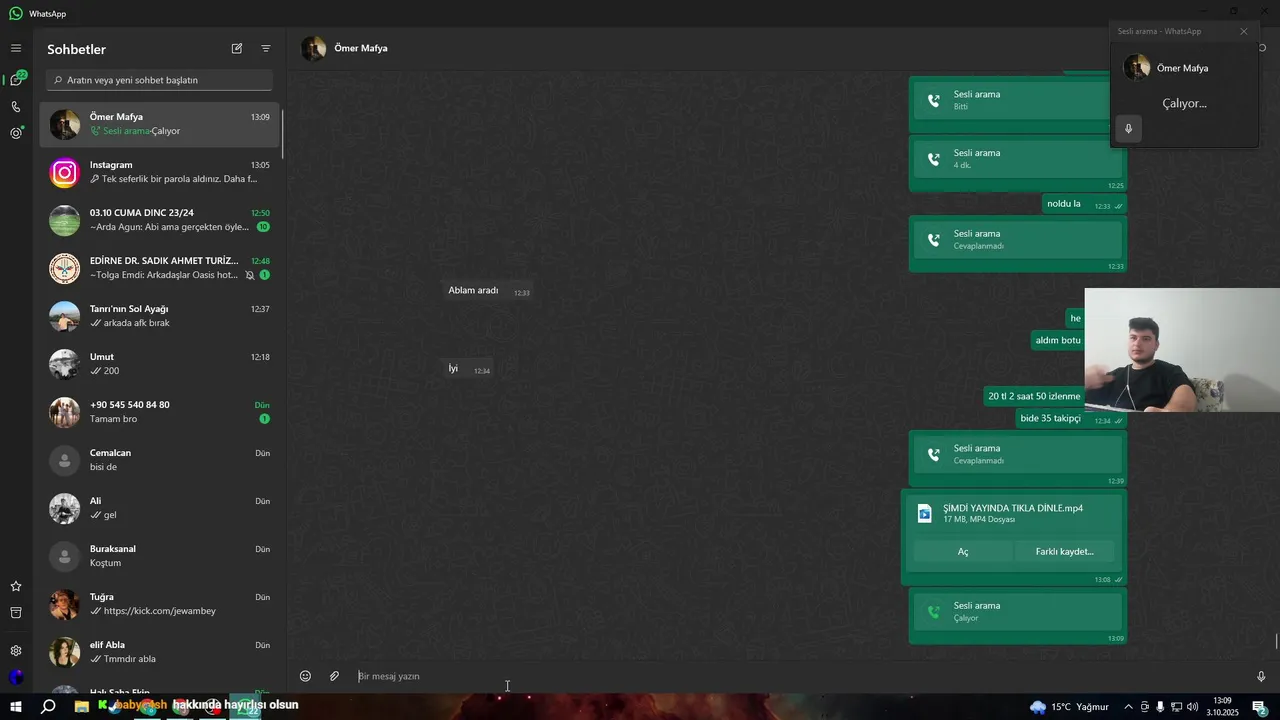
Task: Open Buraksanal chat
Action: point(160,556)
